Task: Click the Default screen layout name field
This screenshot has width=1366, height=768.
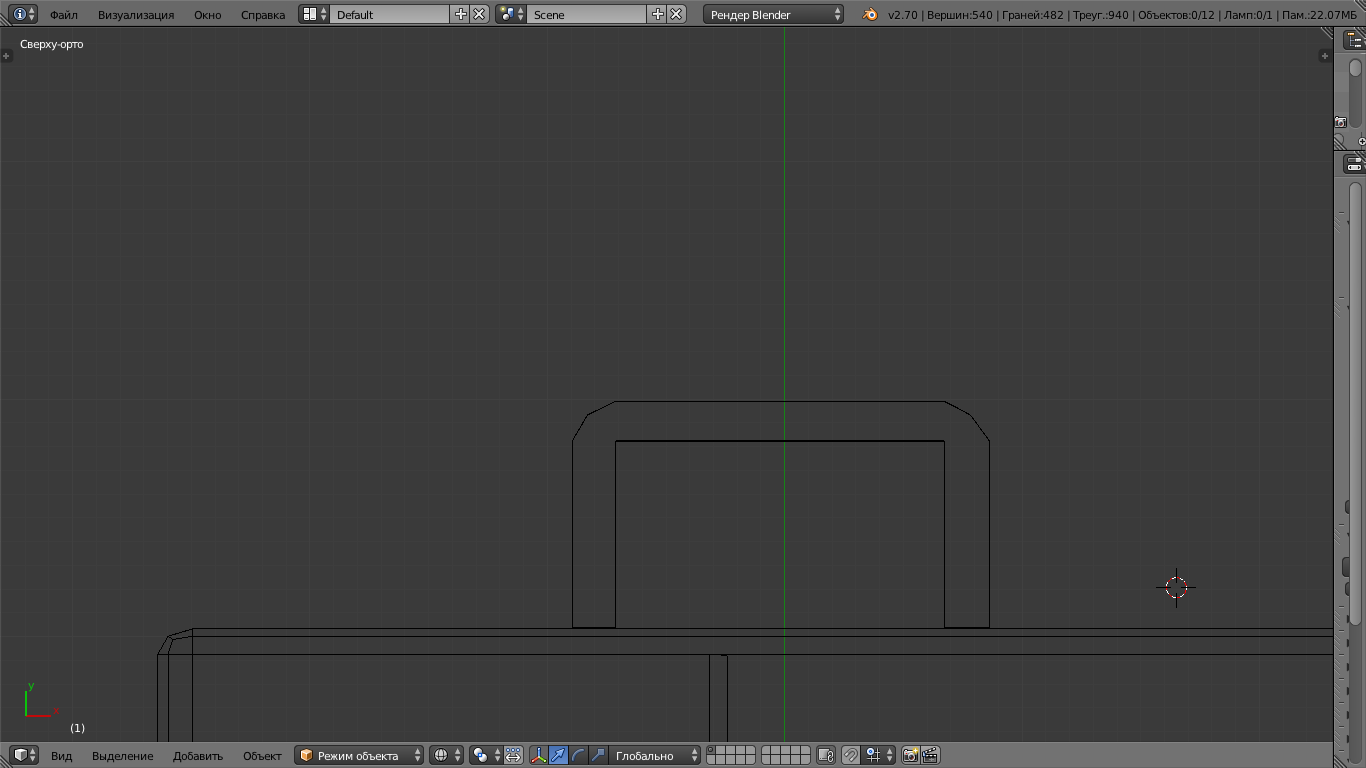Action: tap(390, 15)
